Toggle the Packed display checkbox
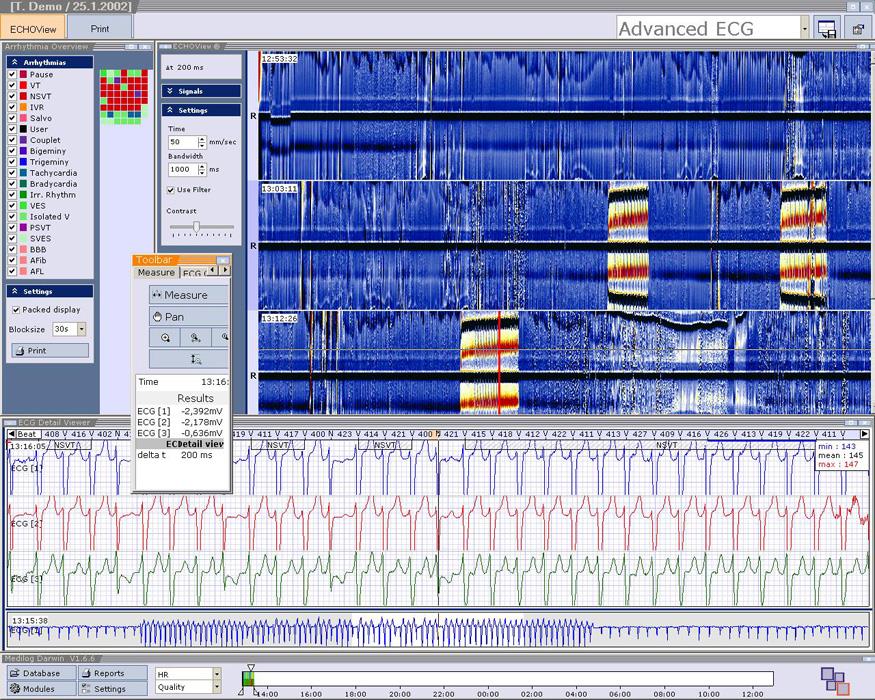 point(14,310)
